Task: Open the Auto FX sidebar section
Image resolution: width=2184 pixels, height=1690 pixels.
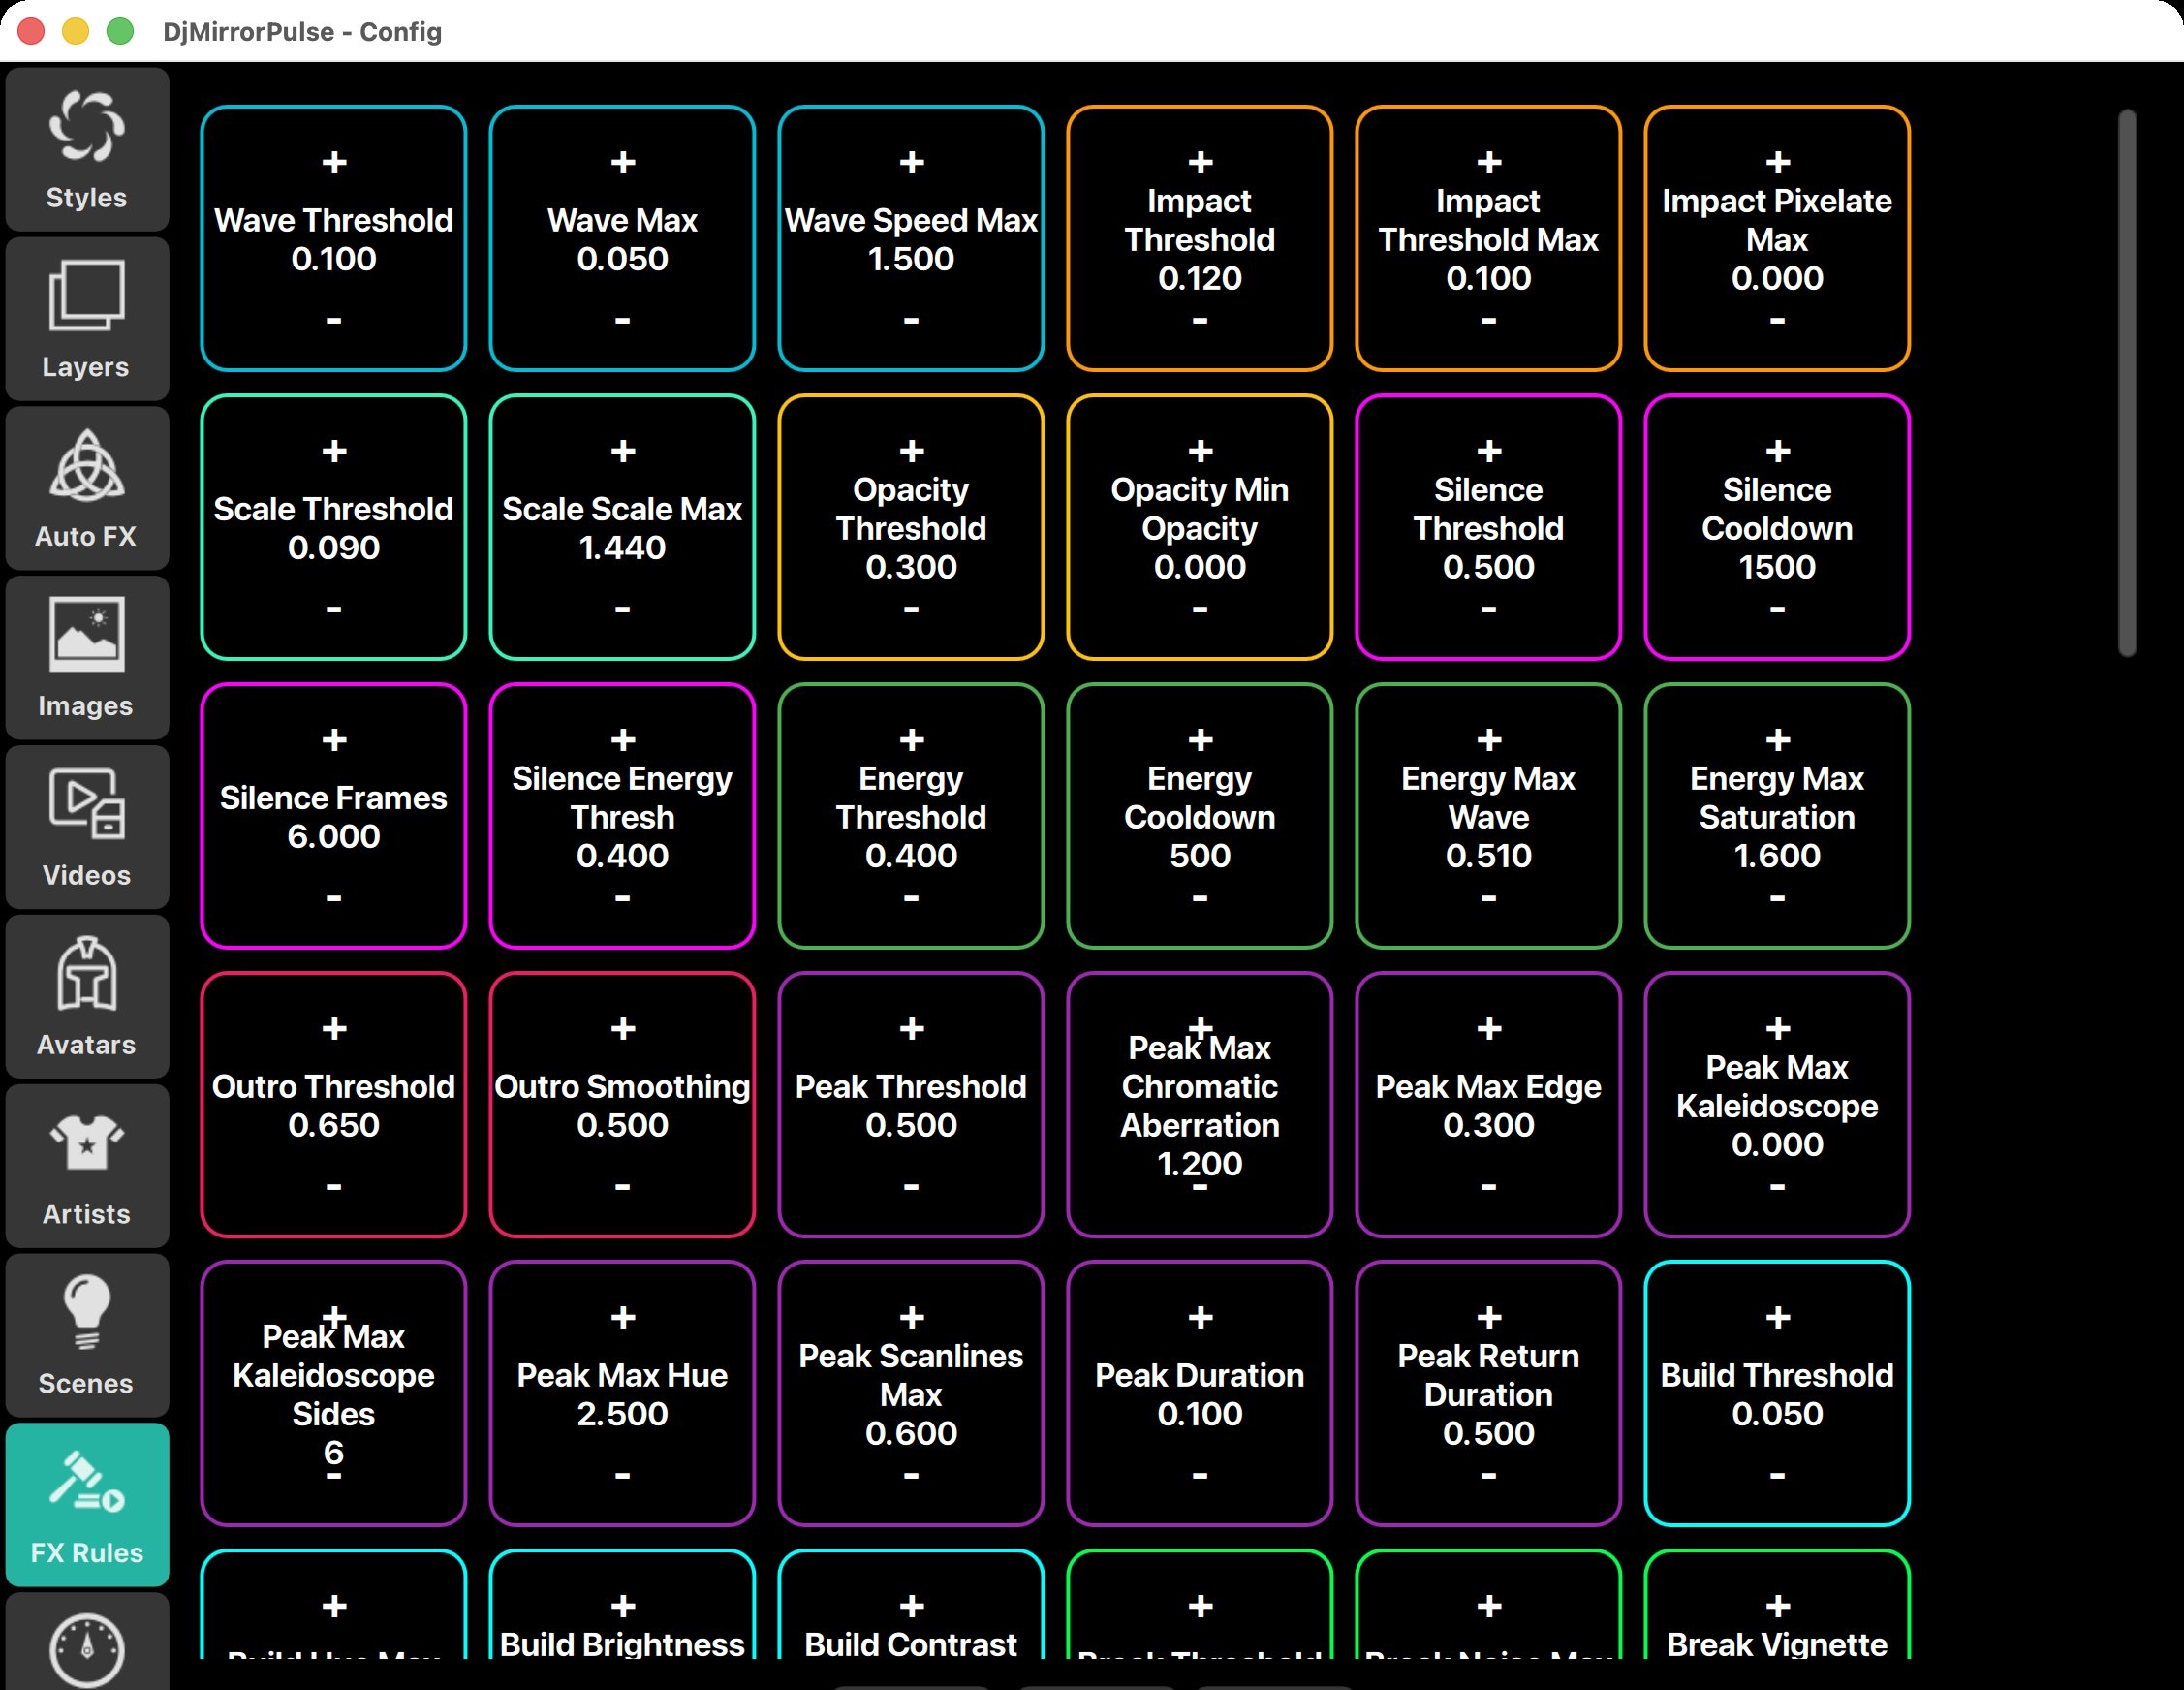Action: pyautogui.click(x=87, y=488)
